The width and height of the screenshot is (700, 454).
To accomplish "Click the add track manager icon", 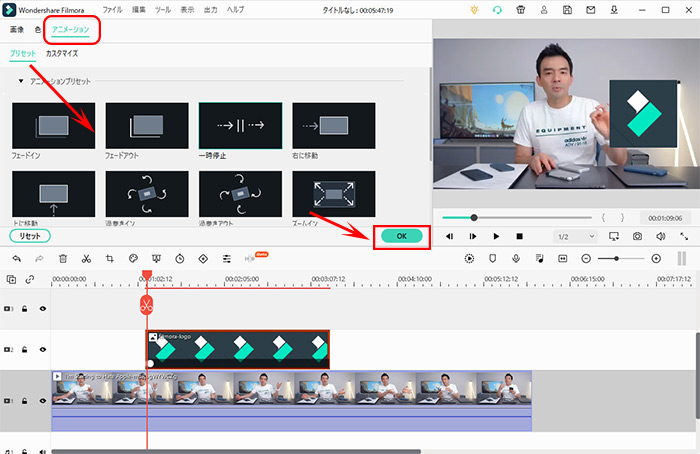I will [12, 279].
